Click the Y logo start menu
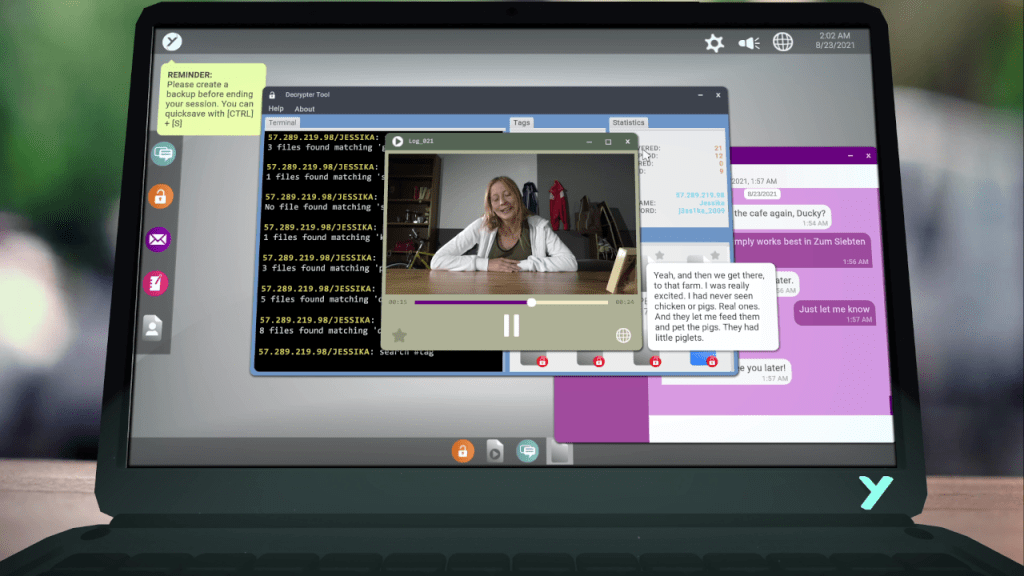 (173, 42)
